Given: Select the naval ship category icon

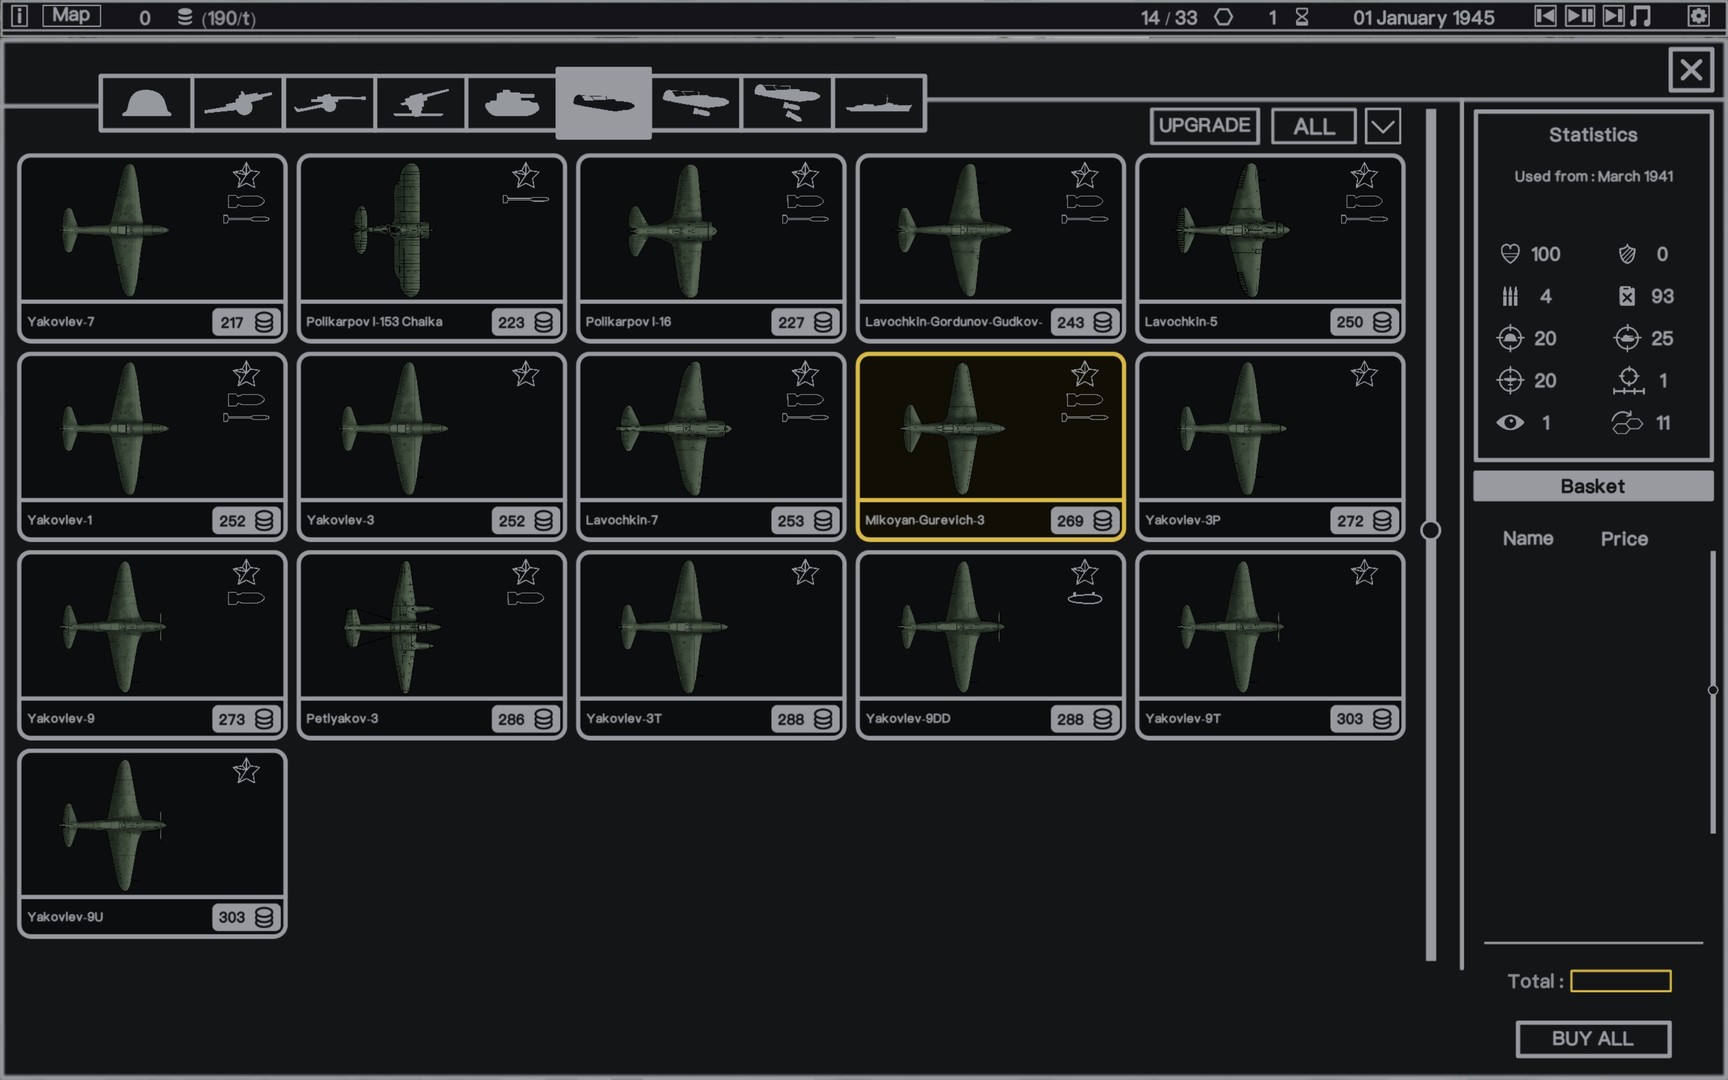Looking at the screenshot, I should (x=878, y=103).
